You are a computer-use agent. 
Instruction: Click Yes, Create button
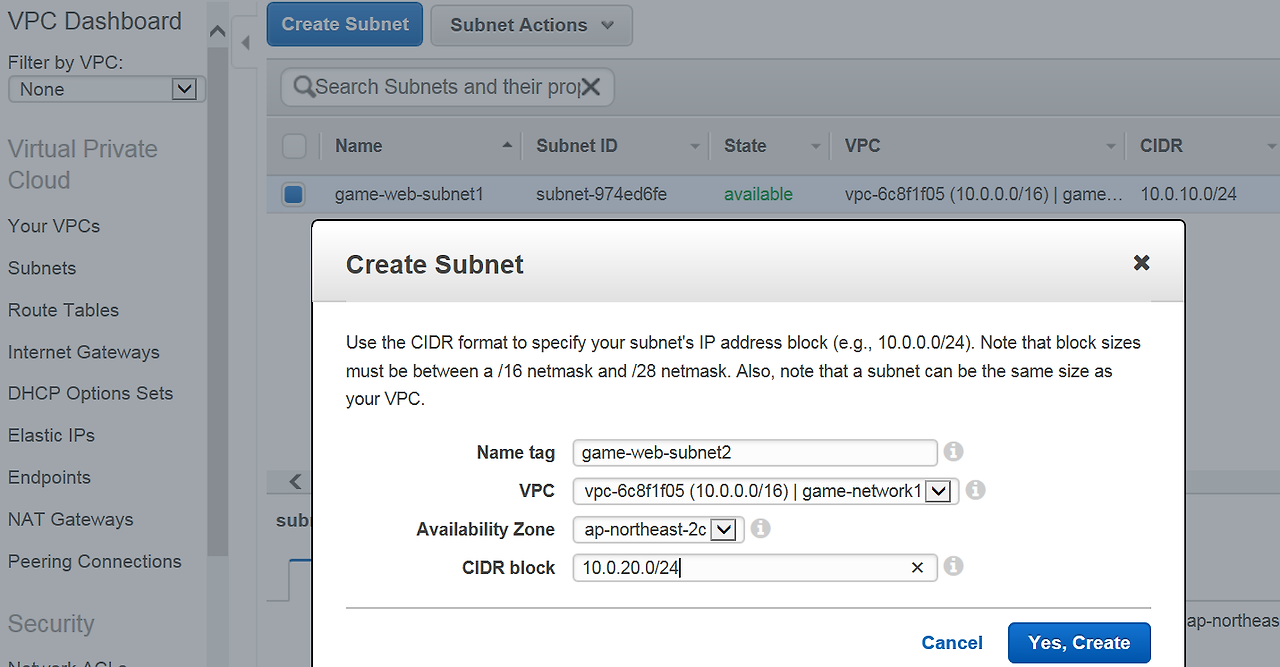coord(1079,643)
